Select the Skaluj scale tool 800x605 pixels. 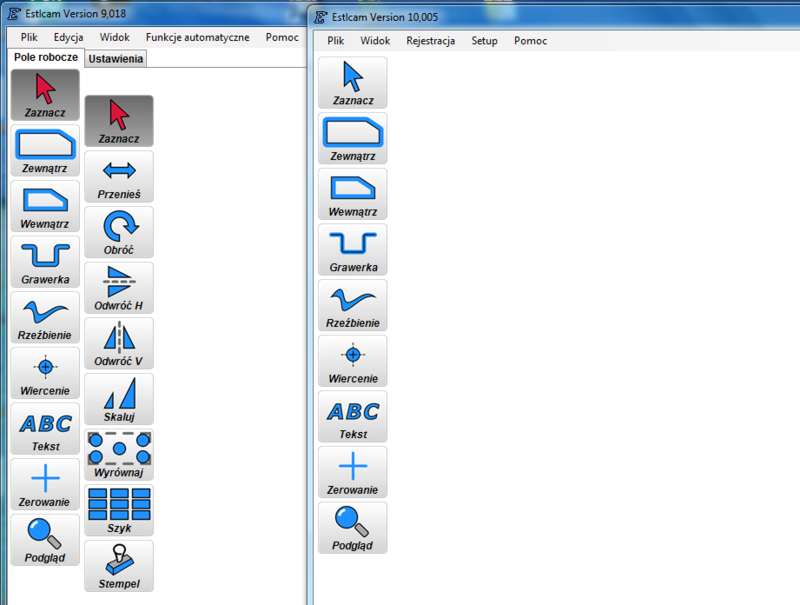[119, 399]
